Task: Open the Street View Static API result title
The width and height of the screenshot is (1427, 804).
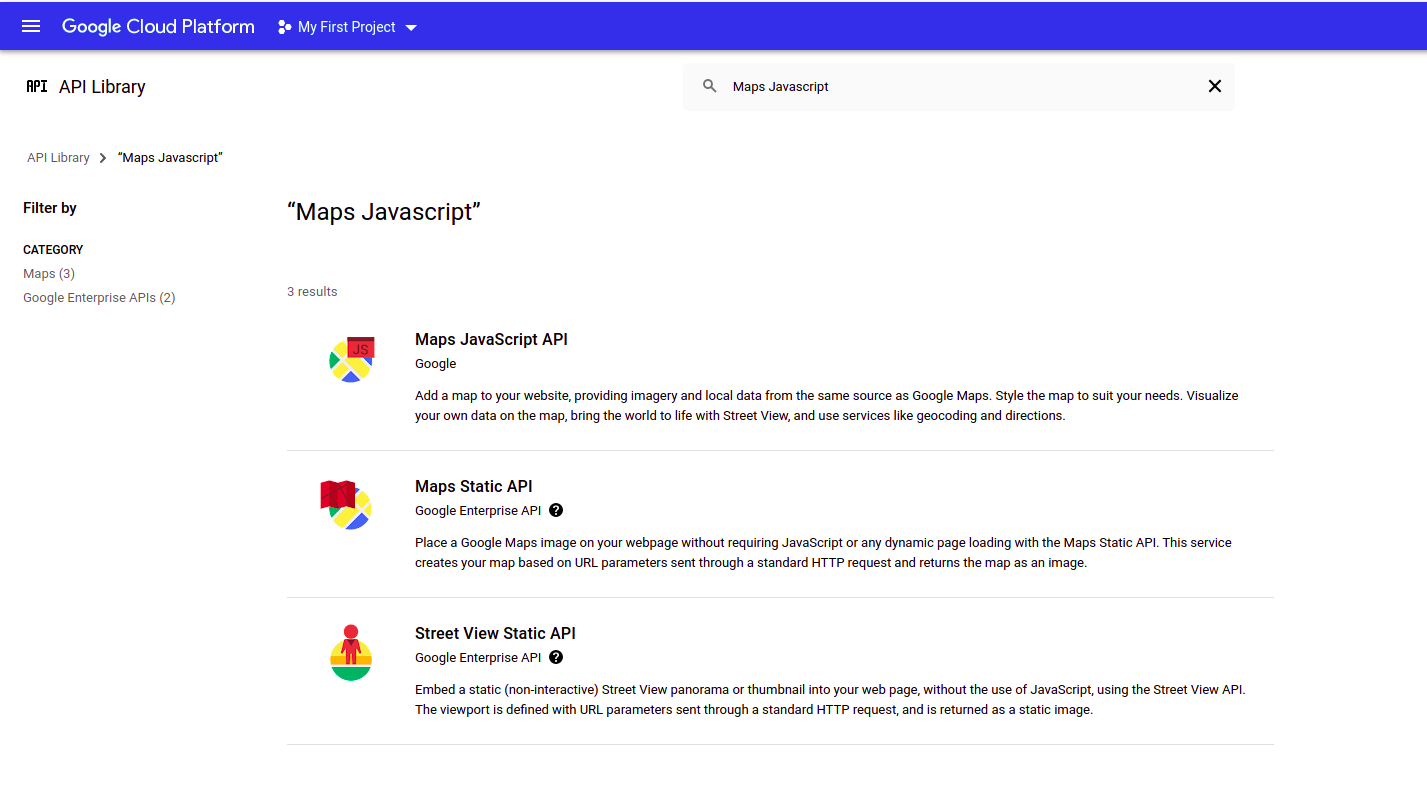Action: tap(495, 634)
